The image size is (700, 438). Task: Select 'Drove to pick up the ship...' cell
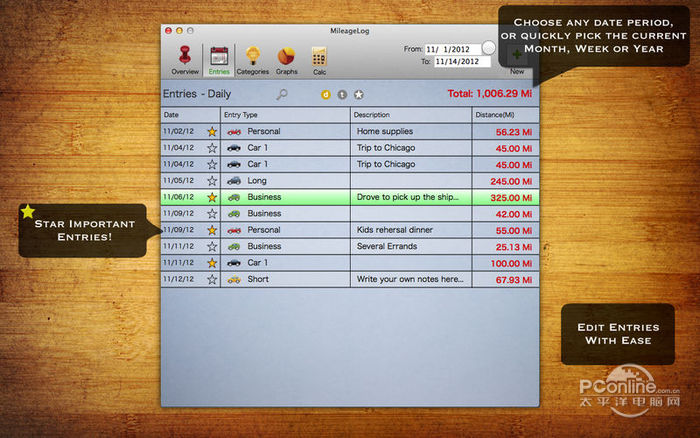click(x=411, y=197)
